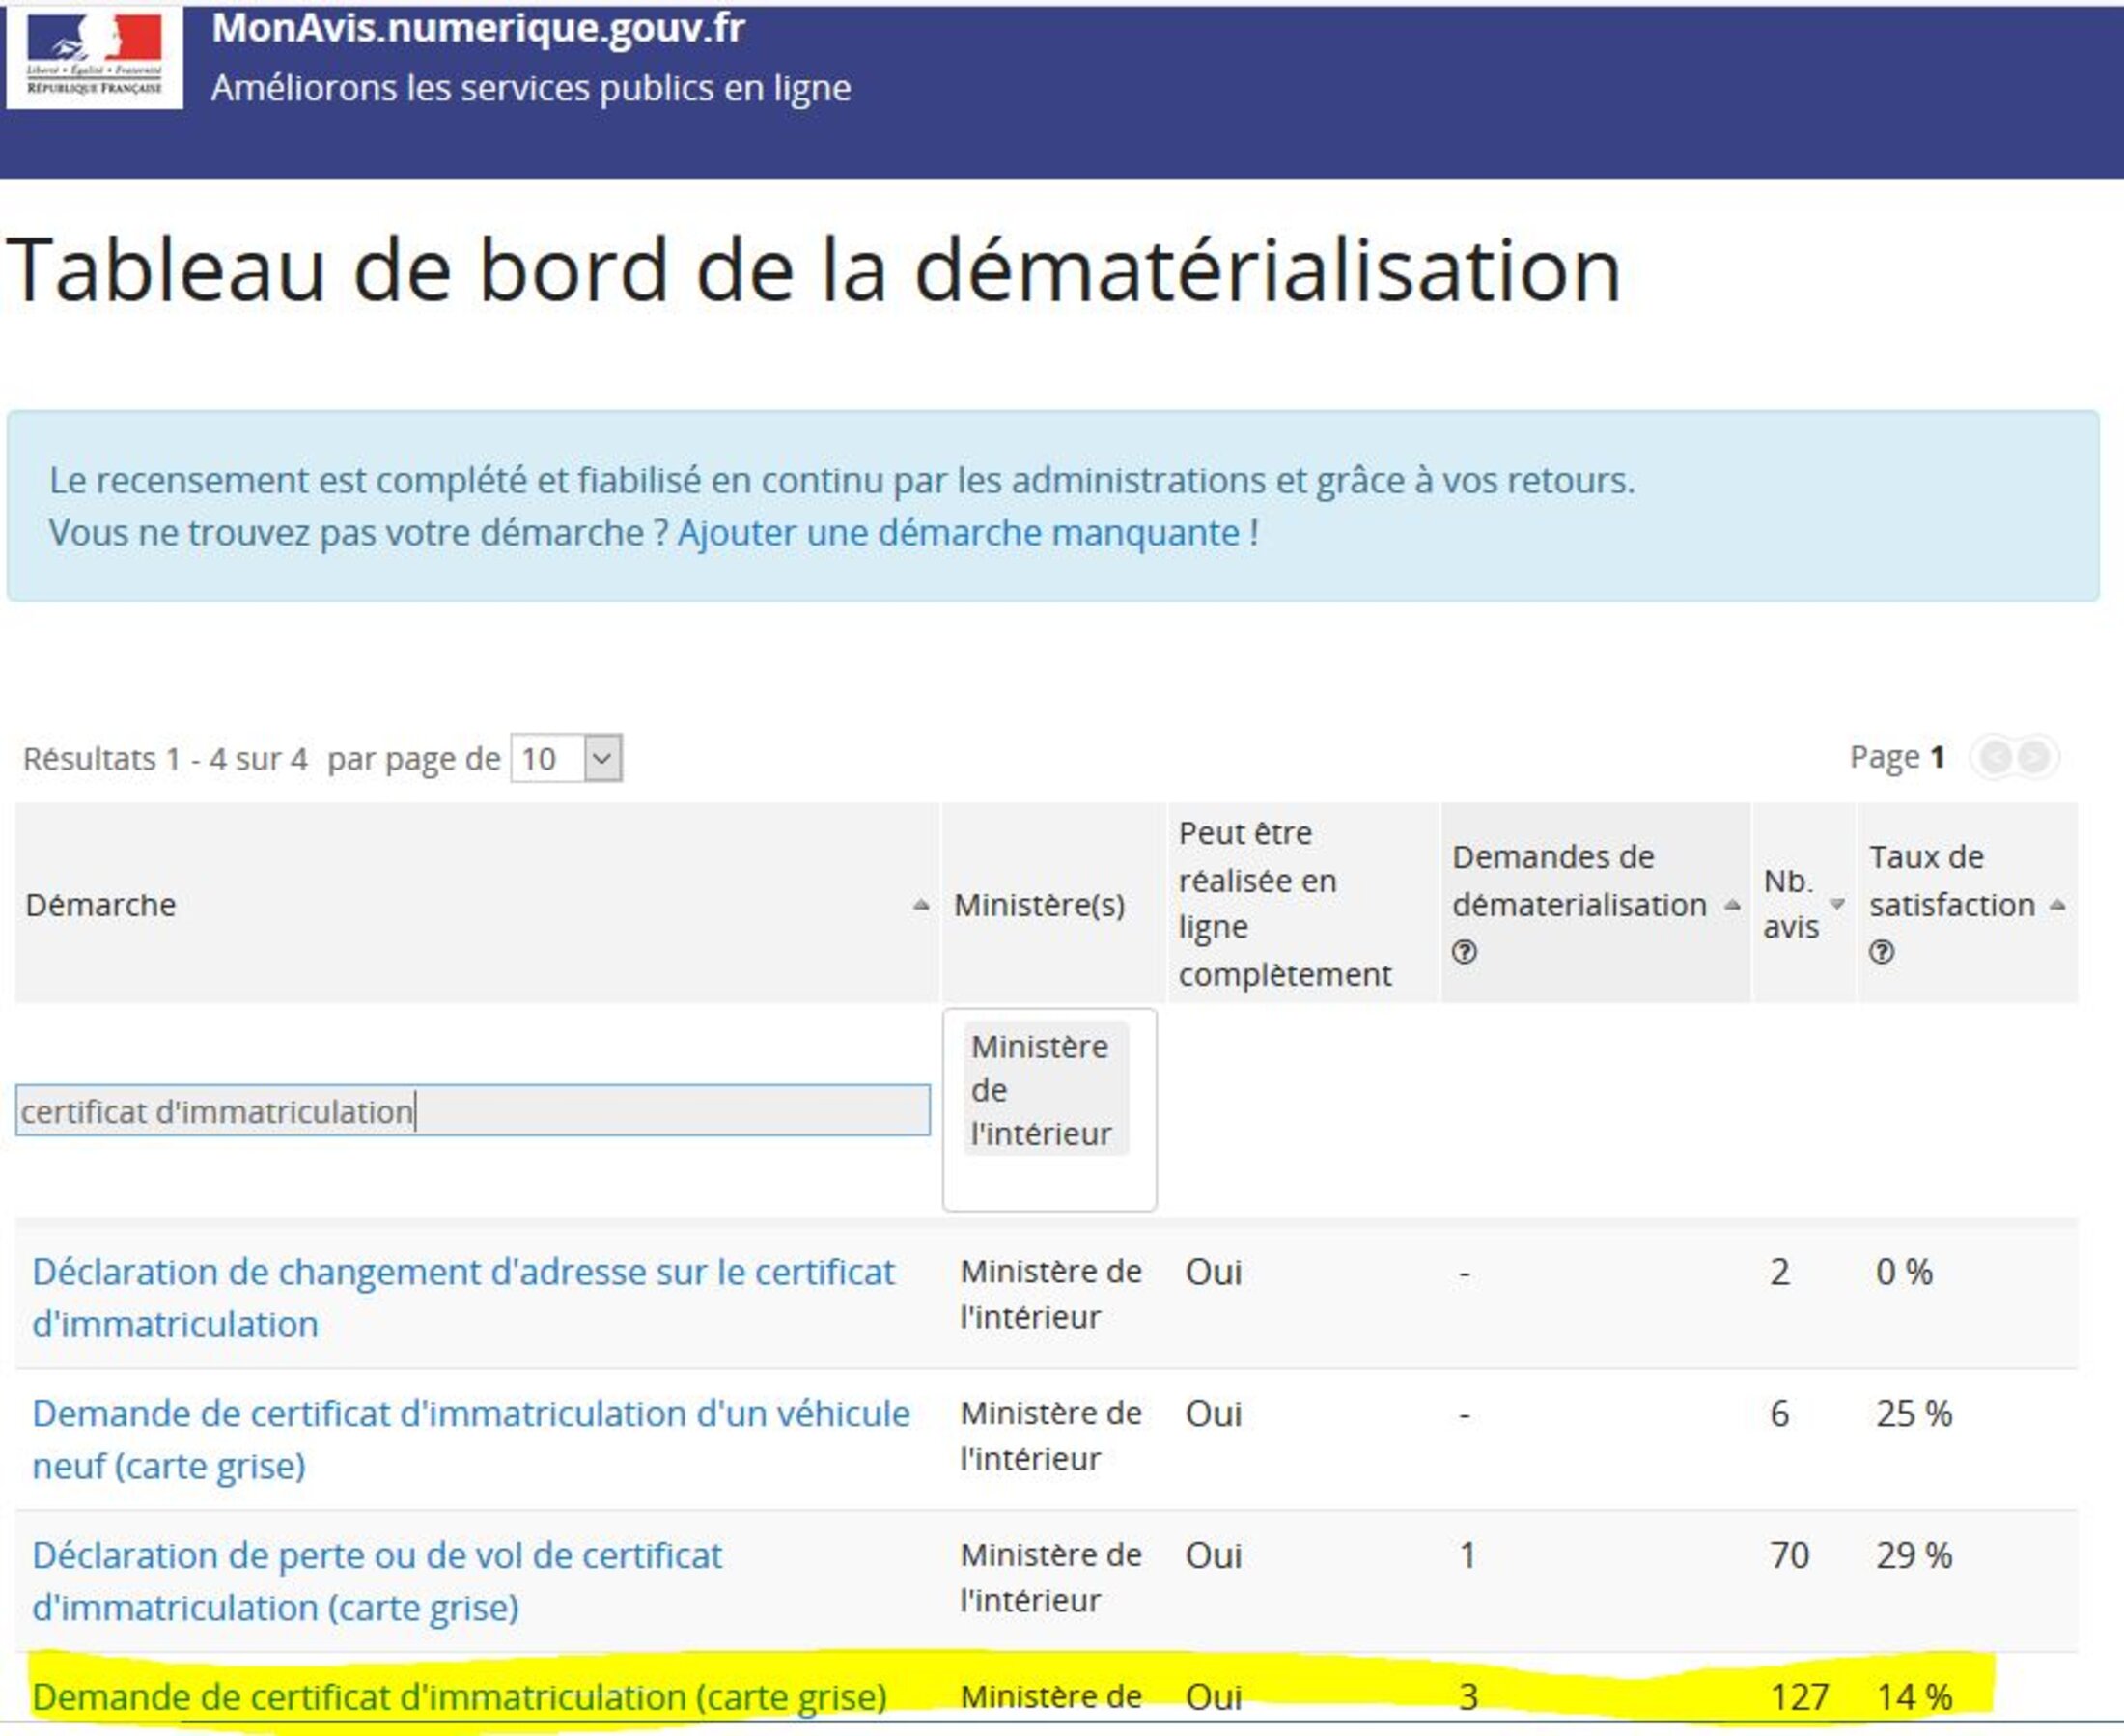
Task: Click help icon under Taux de satisfaction
Action: click(x=1881, y=952)
